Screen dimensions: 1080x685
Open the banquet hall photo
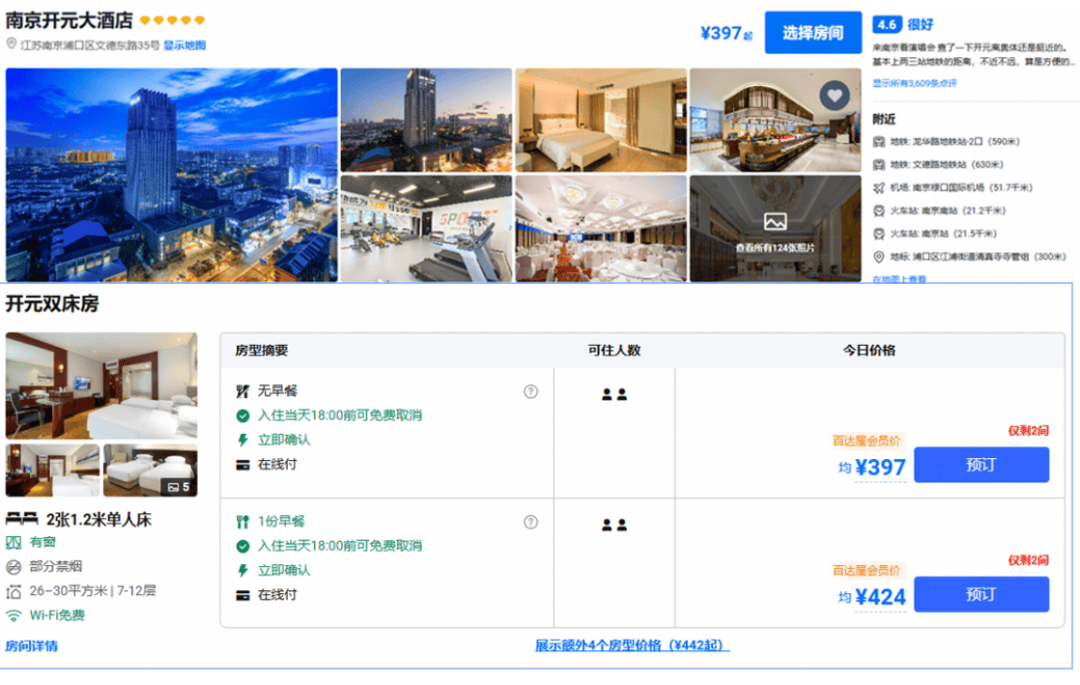pyautogui.click(x=601, y=229)
